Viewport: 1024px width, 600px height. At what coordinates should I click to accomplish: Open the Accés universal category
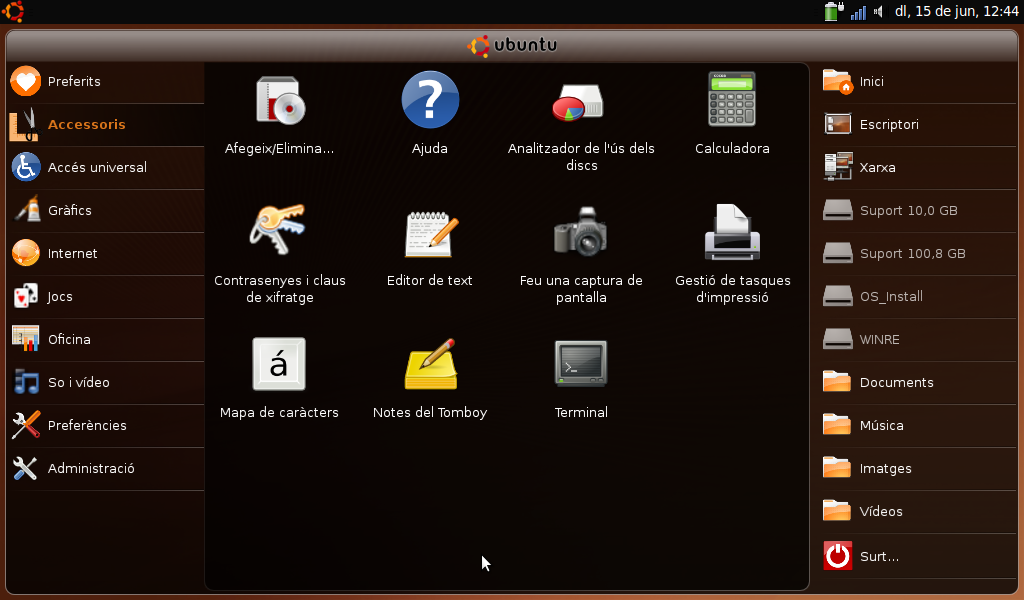point(106,168)
